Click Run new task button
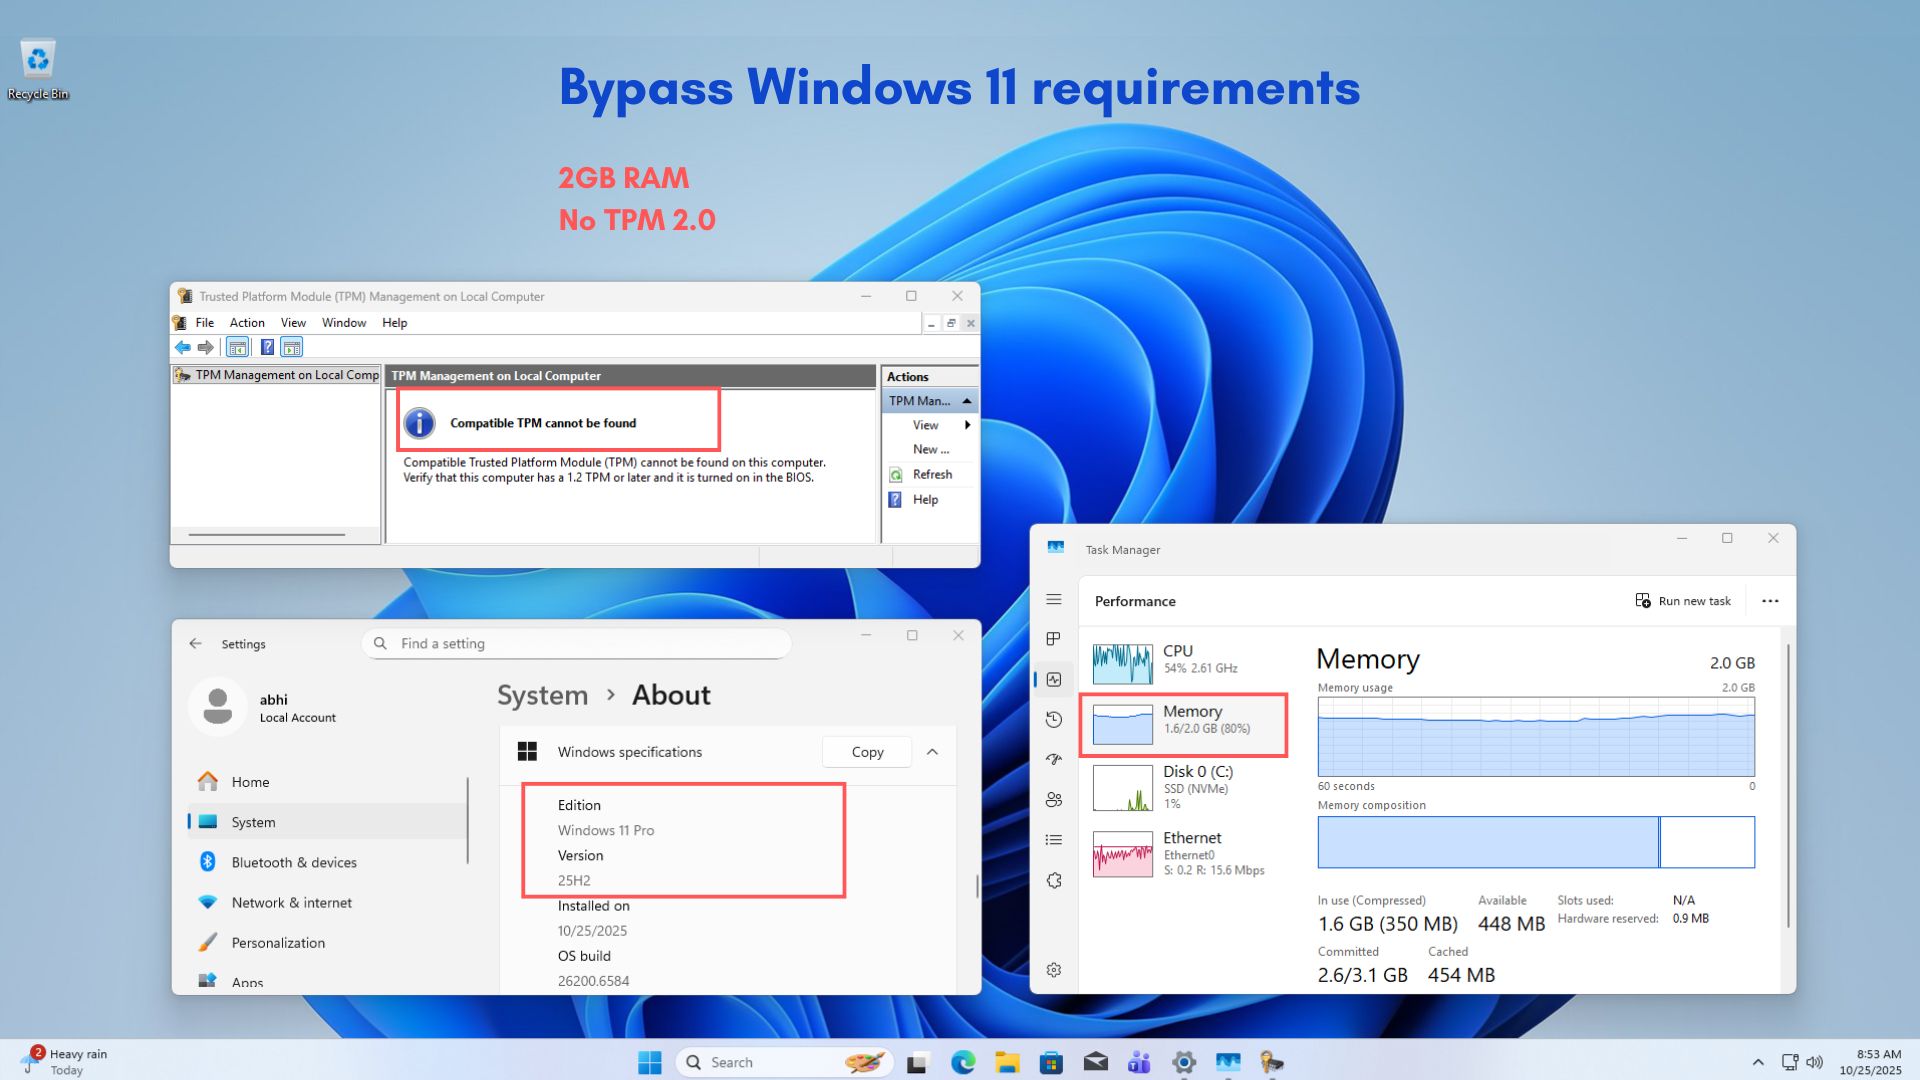The image size is (1920, 1080). [x=1683, y=601]
